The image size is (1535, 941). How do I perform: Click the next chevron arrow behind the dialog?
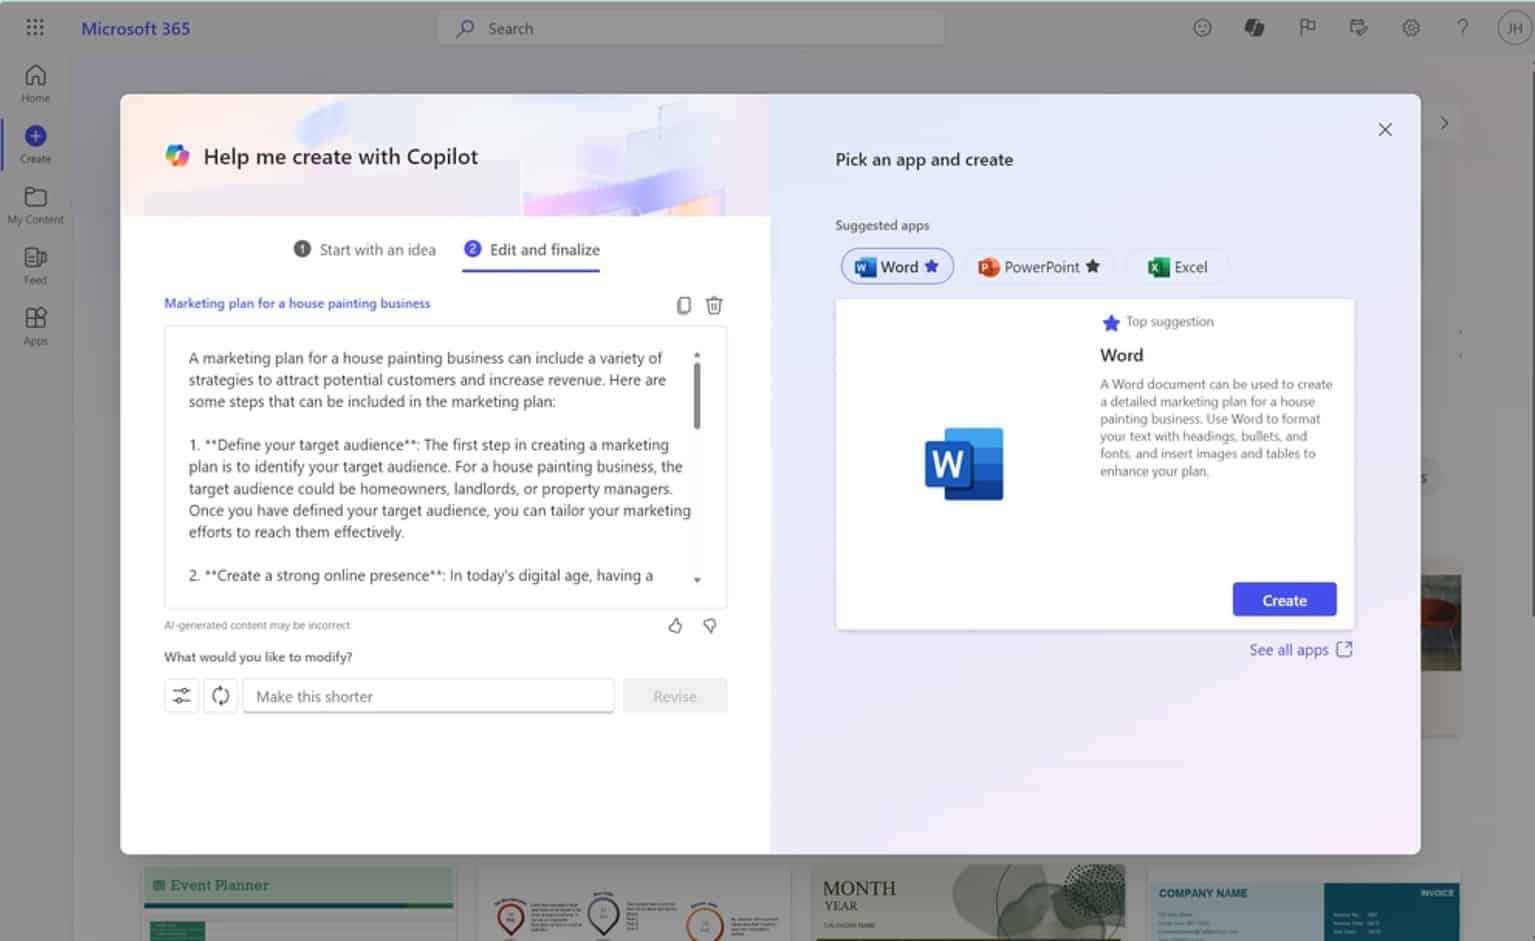[x=1444, y=123]
